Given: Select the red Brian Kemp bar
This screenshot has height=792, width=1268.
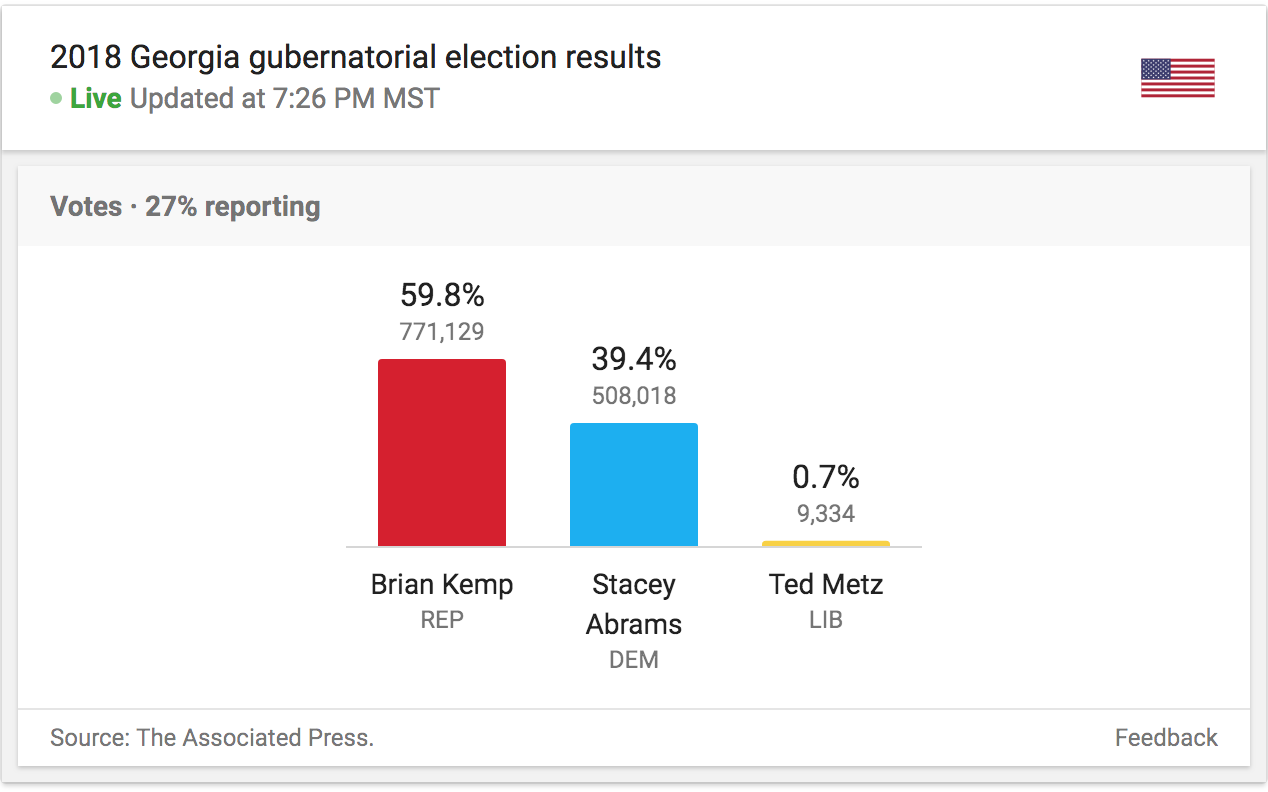Looking at the screenshot, I should coord(442,452).
